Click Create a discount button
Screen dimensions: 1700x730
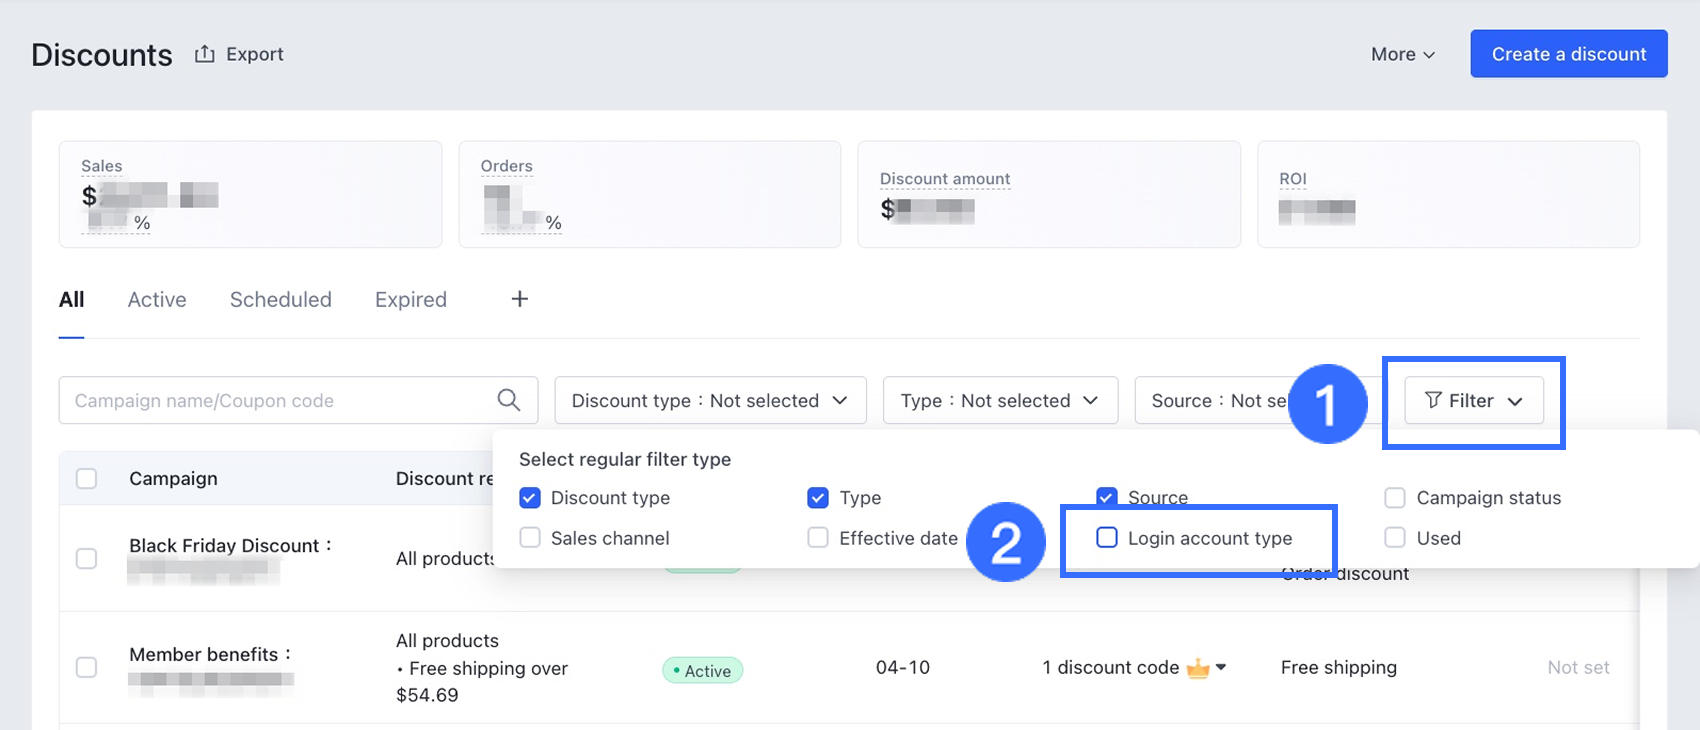tap(1568, 54)
